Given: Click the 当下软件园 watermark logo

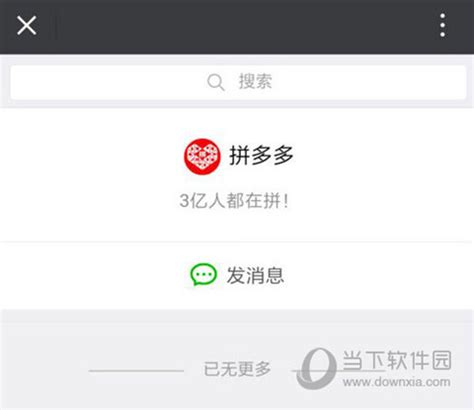Looking at the screenshot, I should pos(315,369).
